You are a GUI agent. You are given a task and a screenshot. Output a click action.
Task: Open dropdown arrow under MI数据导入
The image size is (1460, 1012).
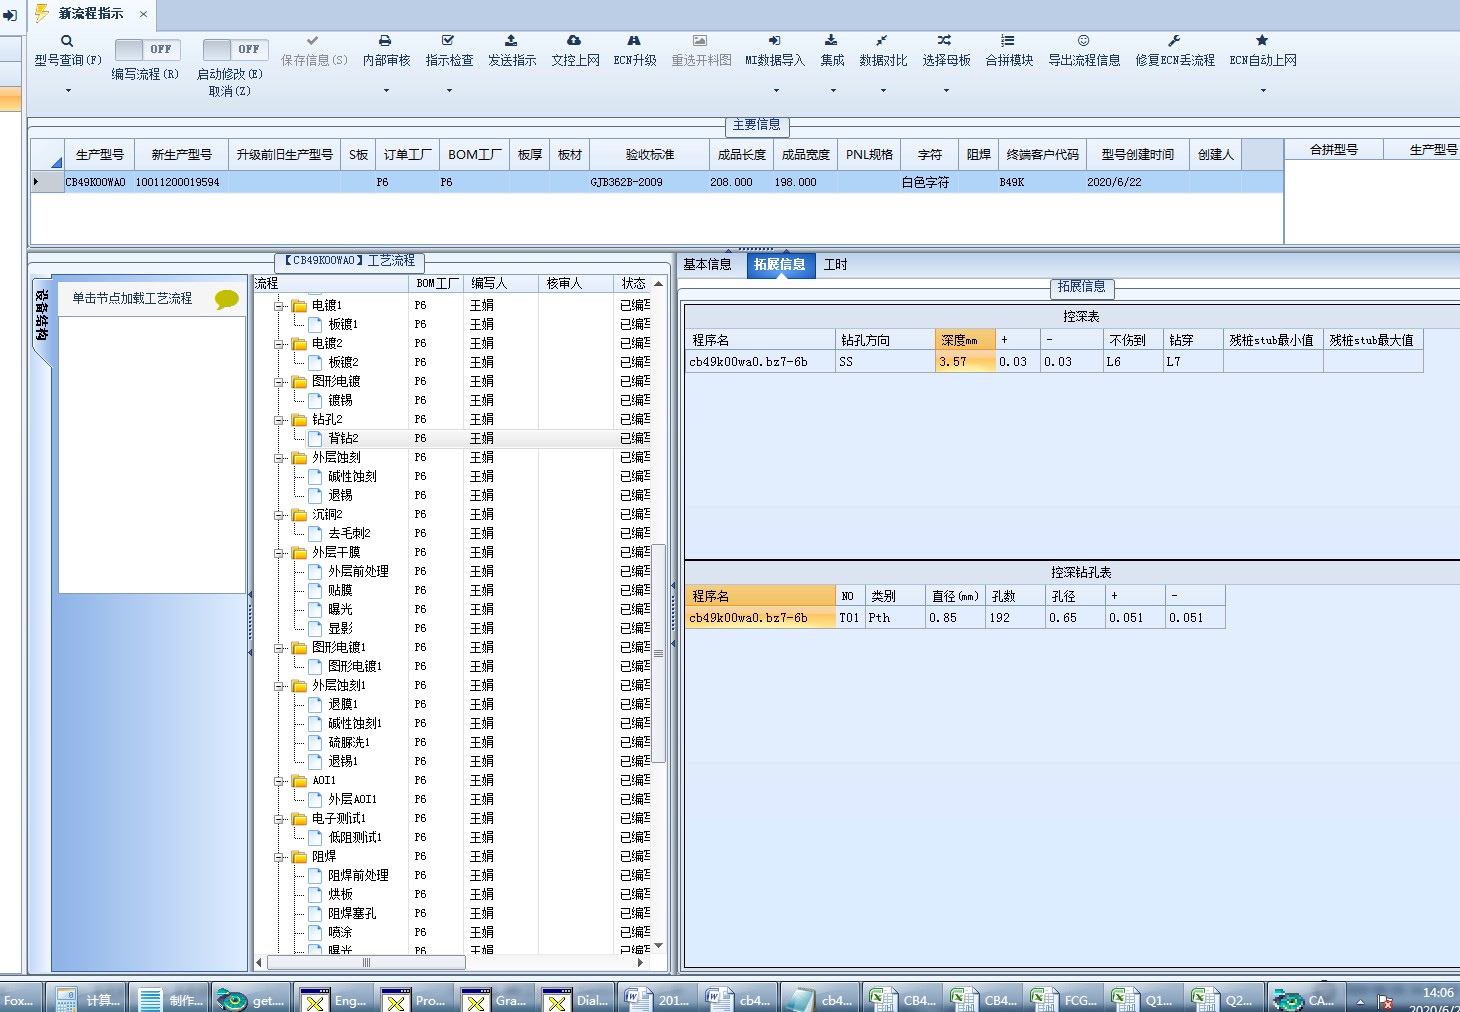775,91
